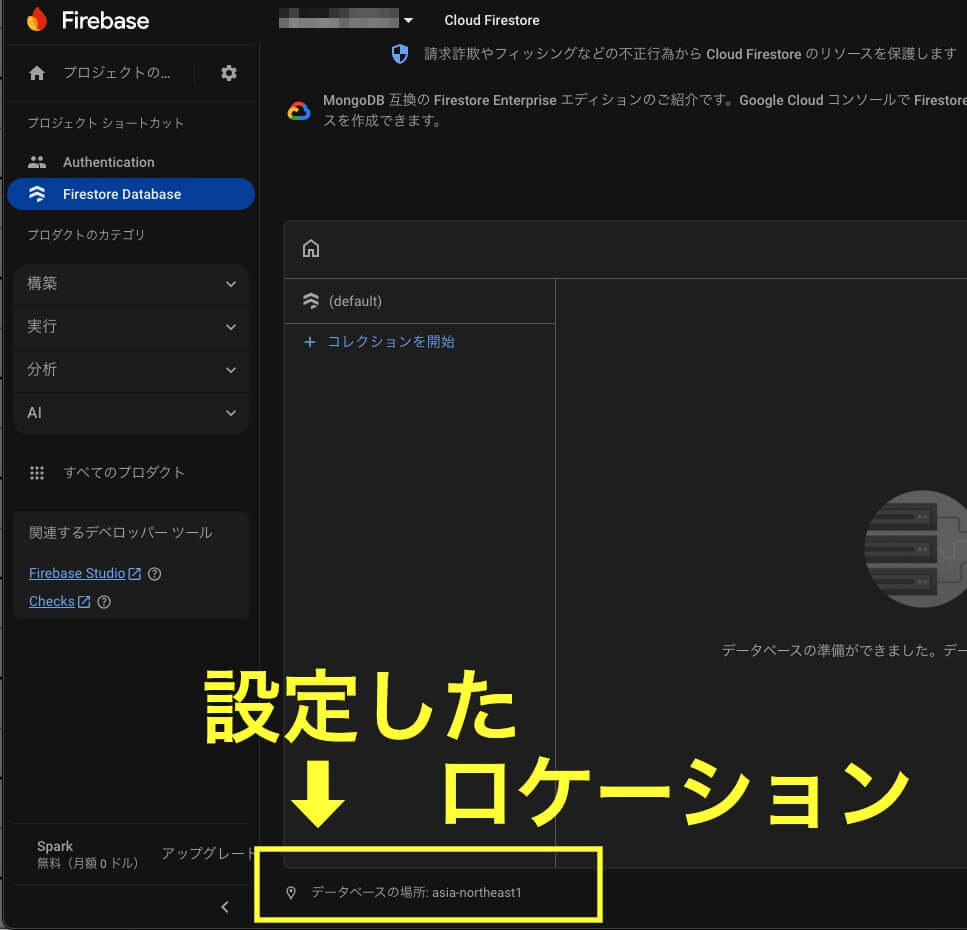Click プロダクトのカテゴリ heading
Image resolution: width=967 pixels, height=930 pixels.
tap(86, 235)
